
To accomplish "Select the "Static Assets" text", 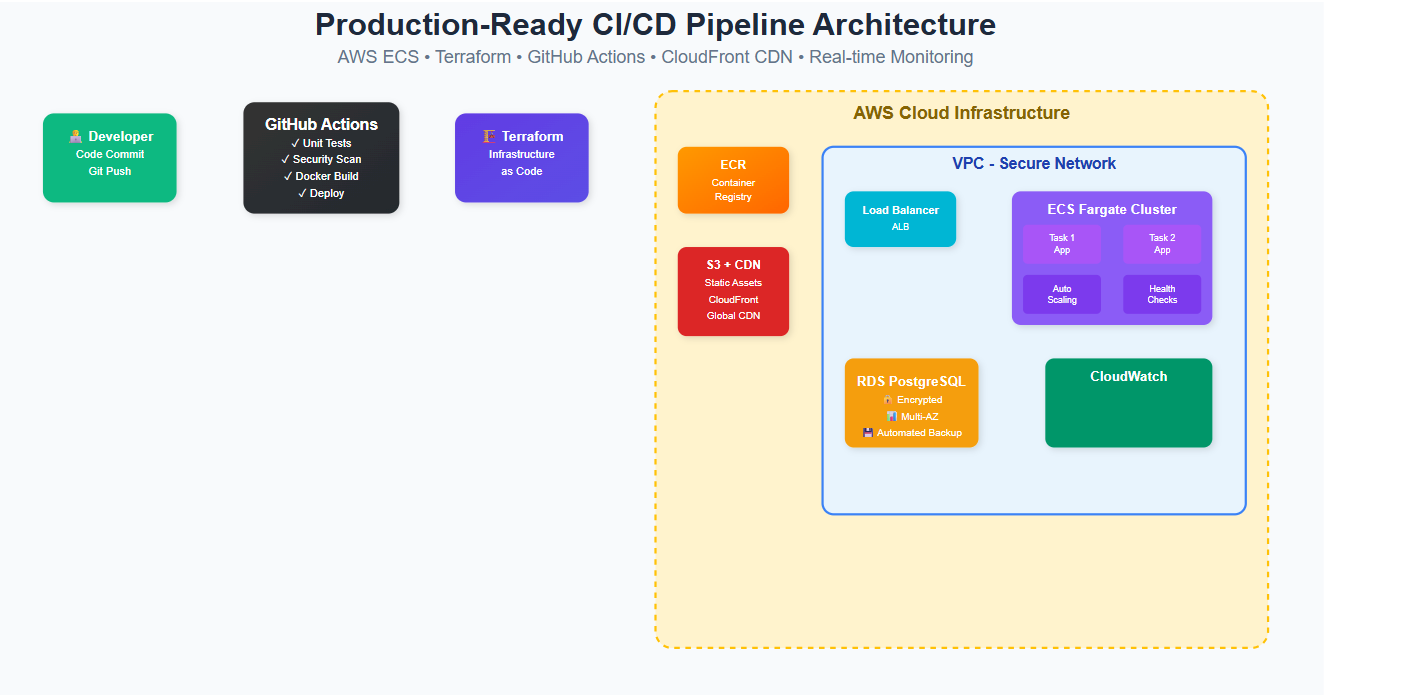I will coord(733,283).
